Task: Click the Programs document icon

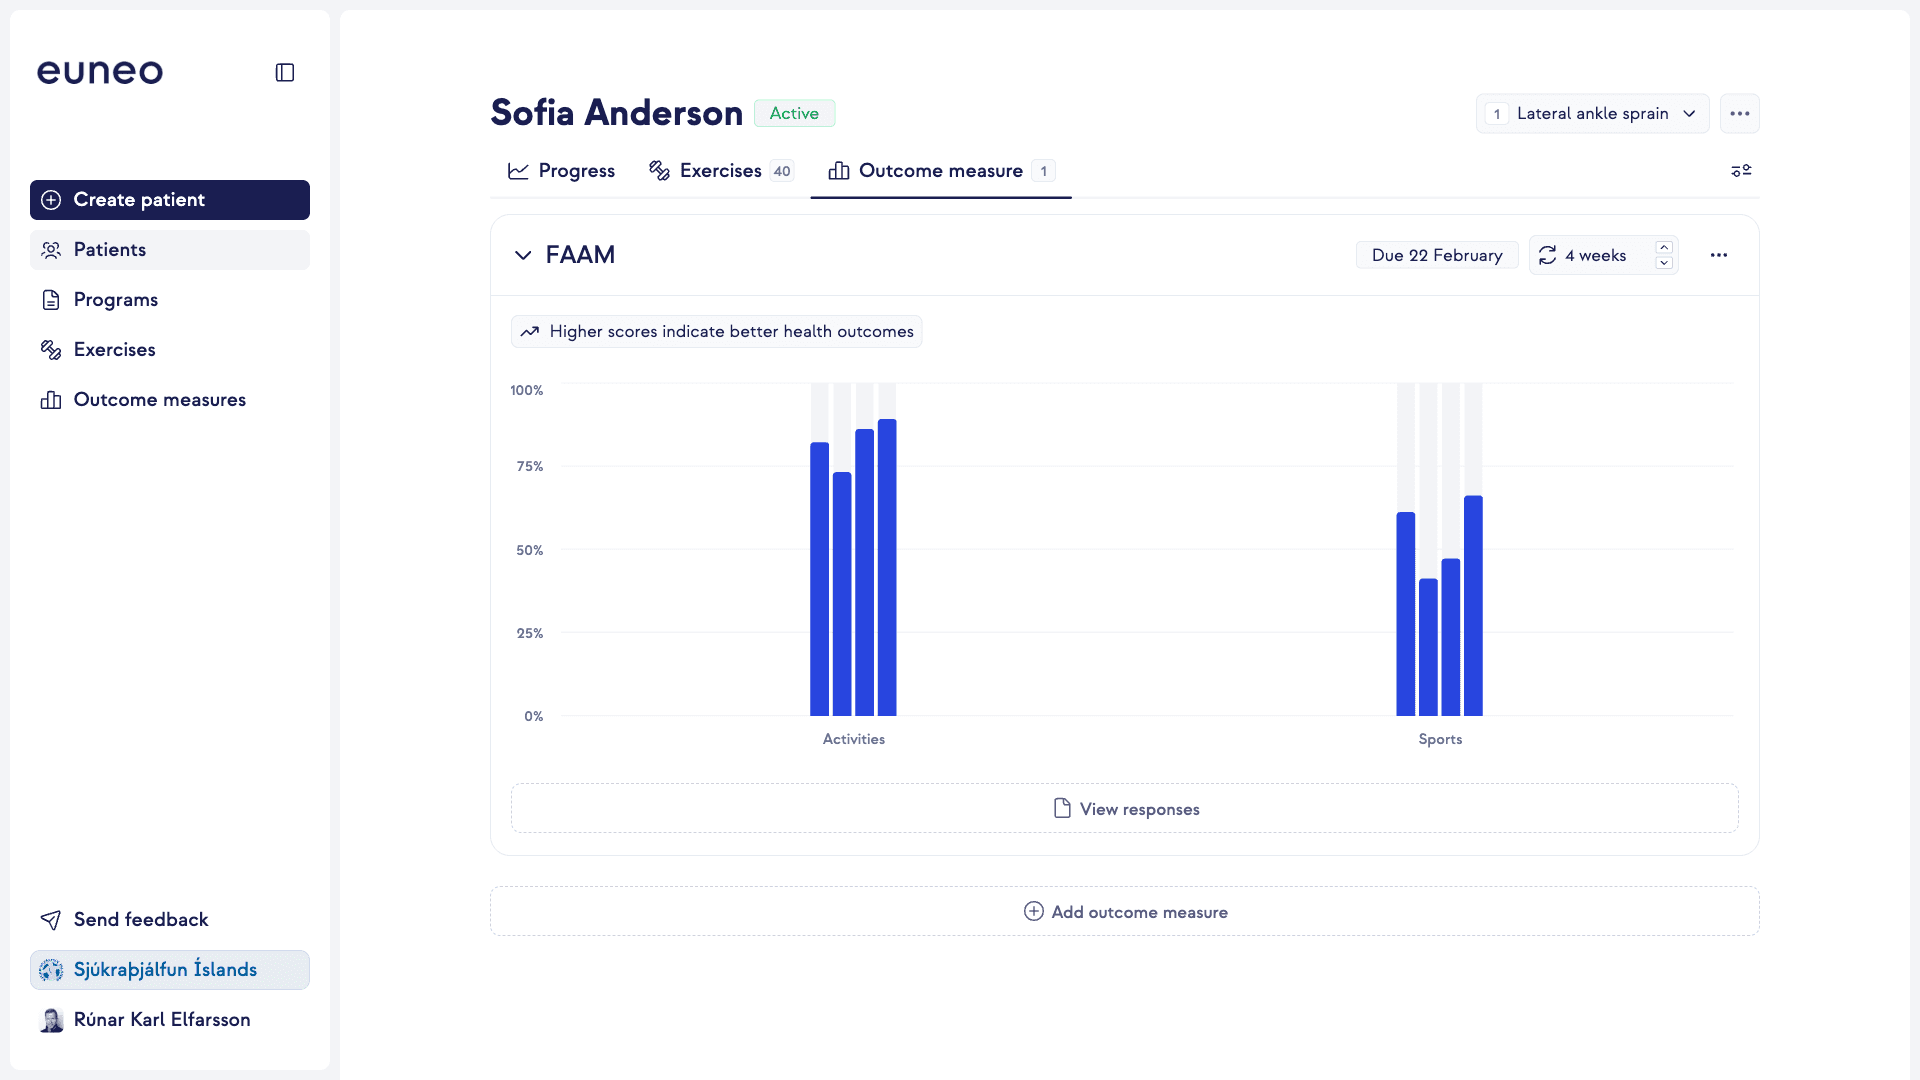Action: [x=50, y=299]
